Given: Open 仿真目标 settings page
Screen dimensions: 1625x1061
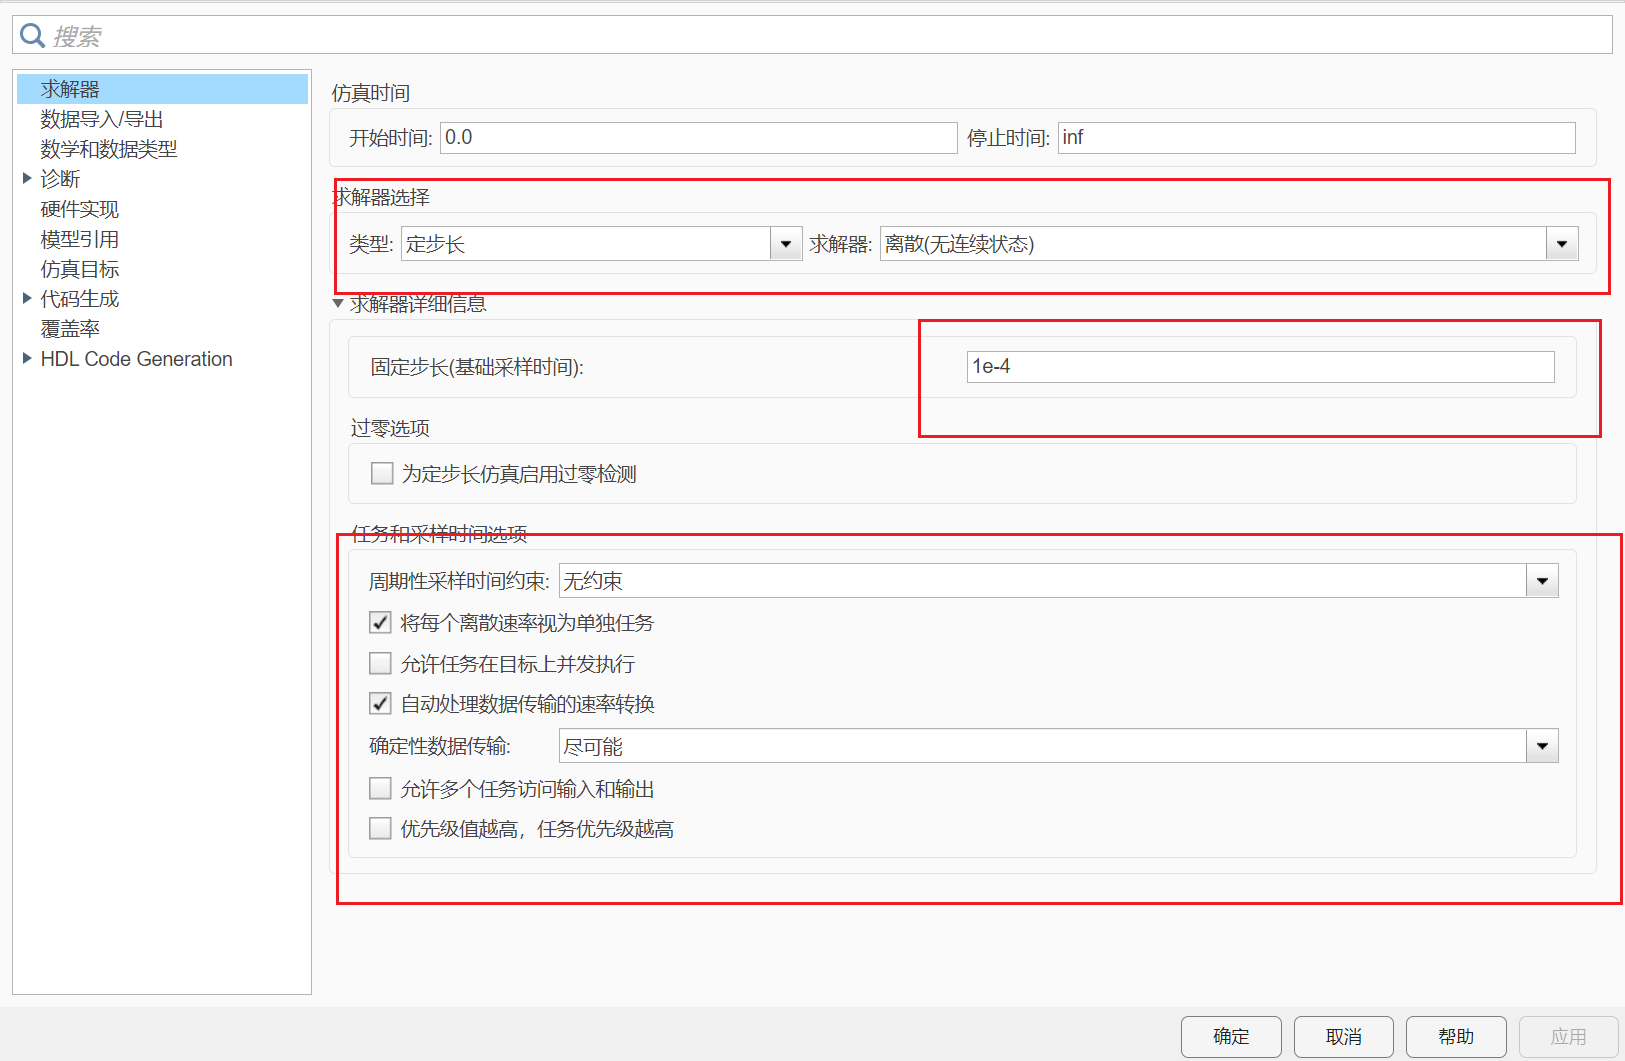Looking at the screenshot, I should [80, 269].
